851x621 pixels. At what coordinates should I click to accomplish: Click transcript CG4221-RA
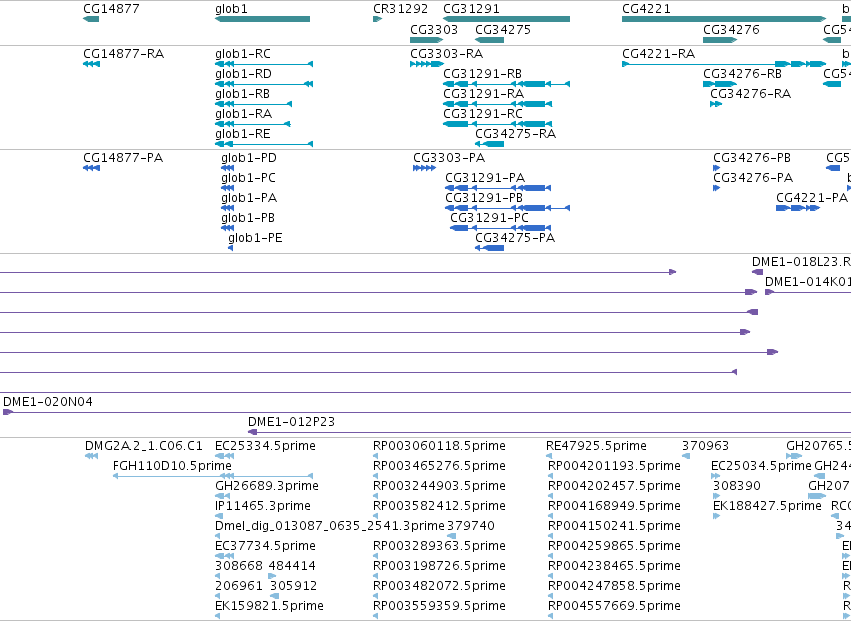[x=724, y=64]
